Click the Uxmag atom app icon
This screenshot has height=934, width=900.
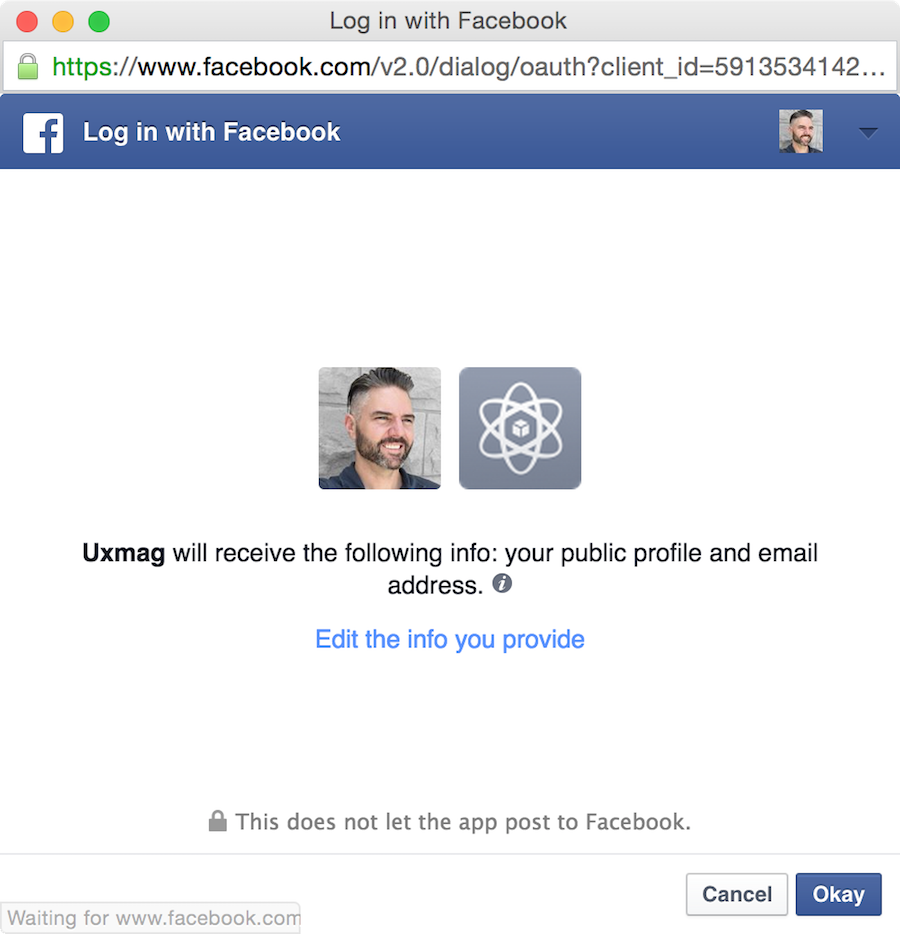[x=520, y=428]
